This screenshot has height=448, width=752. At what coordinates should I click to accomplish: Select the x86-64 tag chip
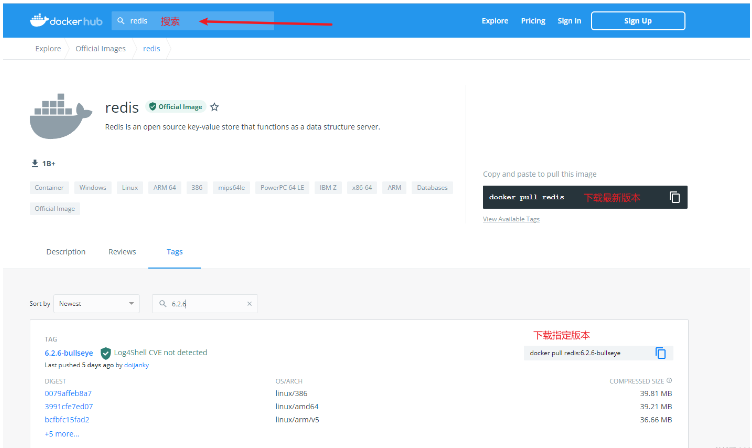[362, 188]
